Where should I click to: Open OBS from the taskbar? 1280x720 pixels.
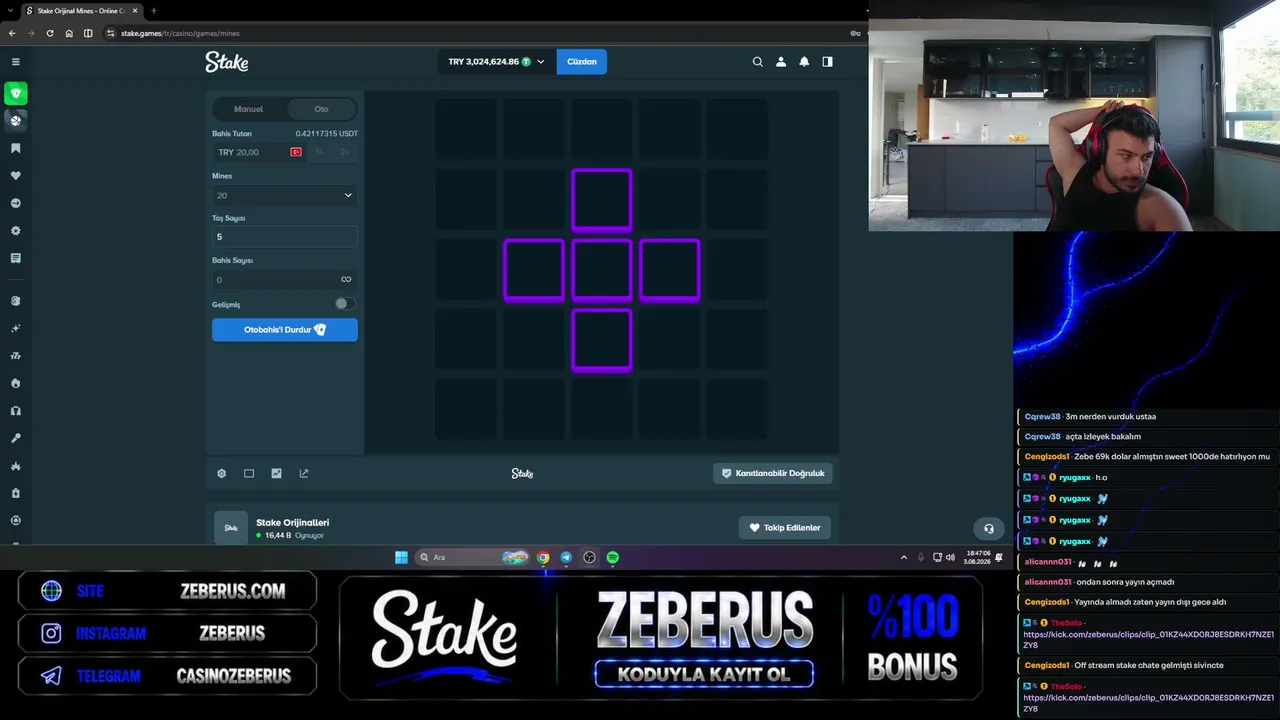click(589, 557)
